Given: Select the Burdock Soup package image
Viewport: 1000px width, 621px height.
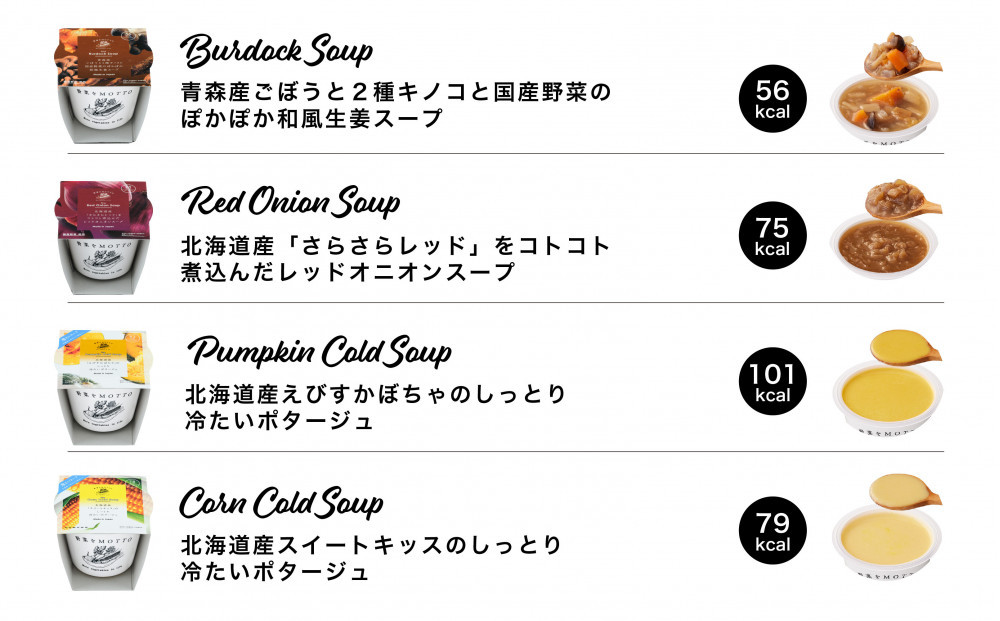Looking at the screenshot, I should 104,85.
